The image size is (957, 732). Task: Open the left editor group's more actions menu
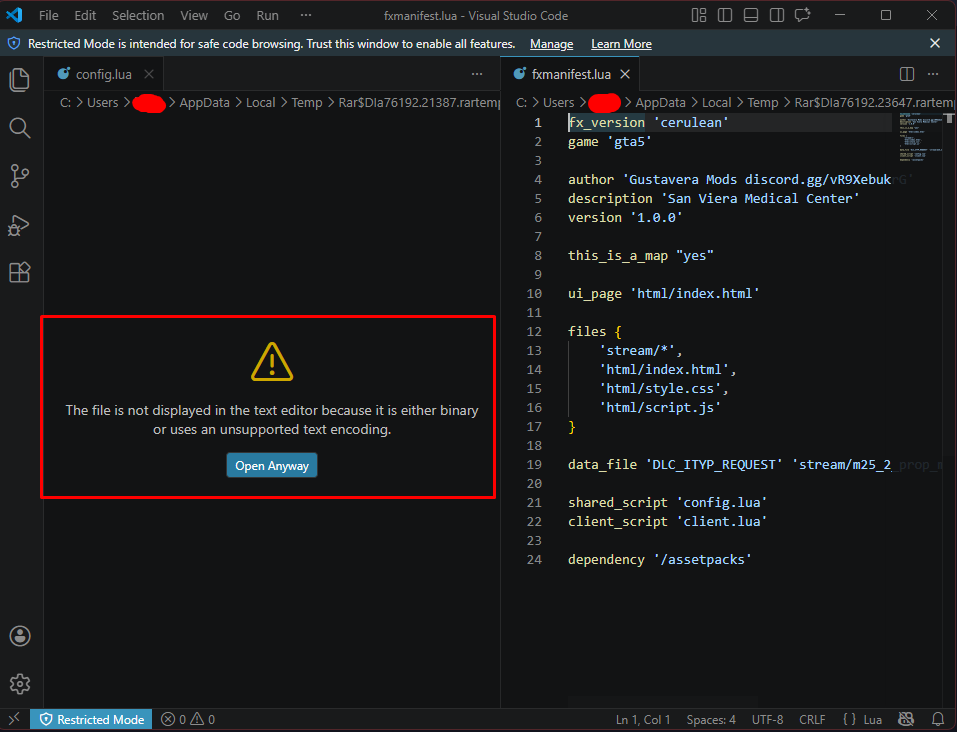coord(477,74)
